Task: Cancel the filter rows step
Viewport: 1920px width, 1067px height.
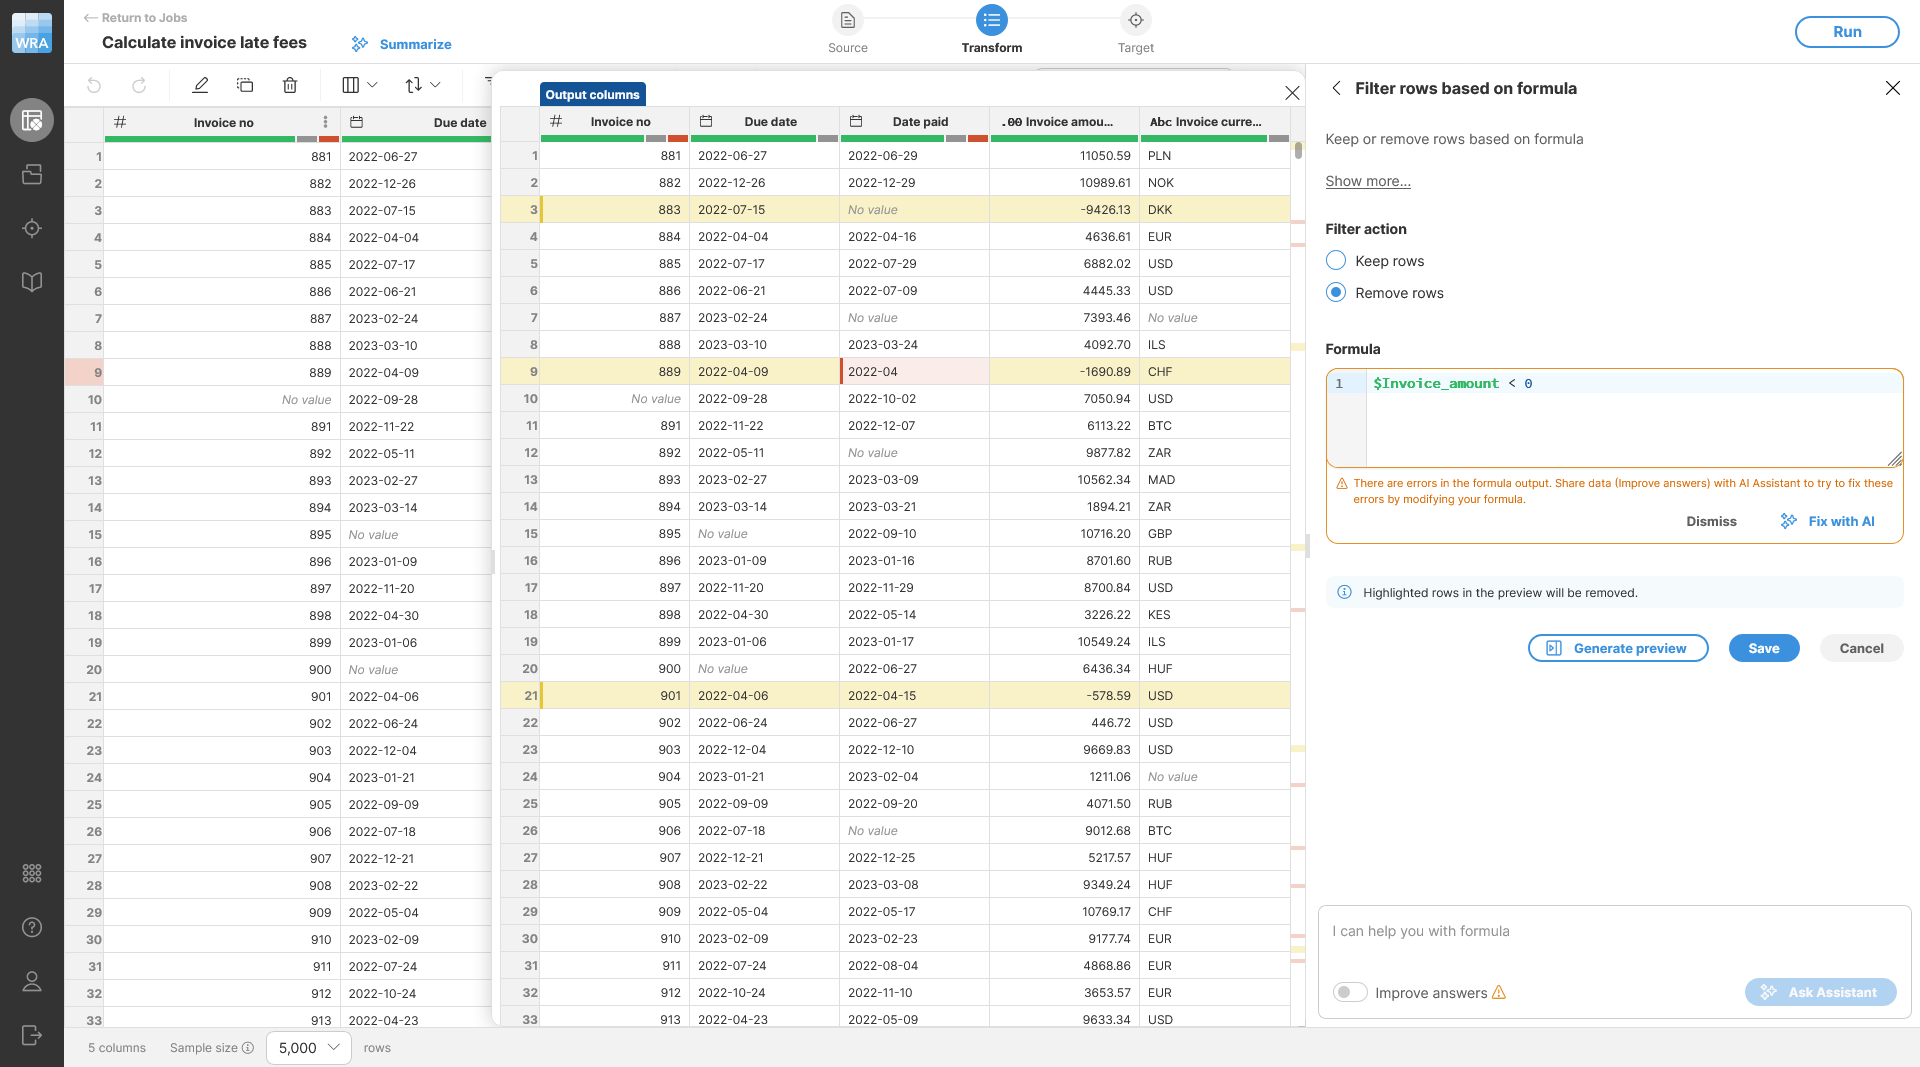Action: point(1861,648)
